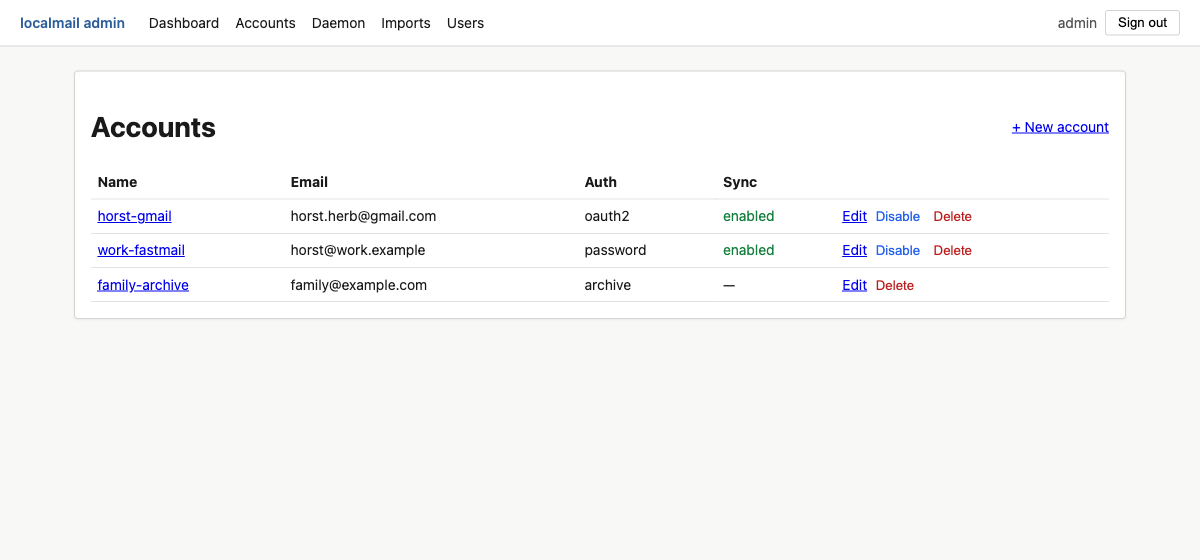The height and width of the screenshot is (560, 1200).
Task: Click the password auth value
Action: point(615,250)
